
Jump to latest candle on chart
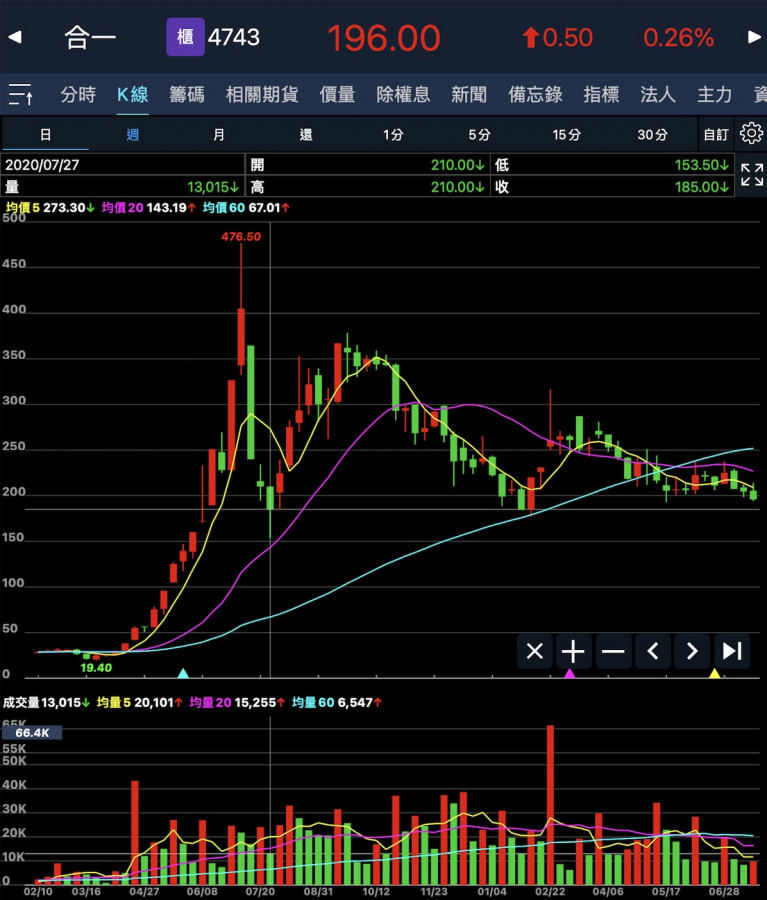pyautogui.click(x=732, y=652)
